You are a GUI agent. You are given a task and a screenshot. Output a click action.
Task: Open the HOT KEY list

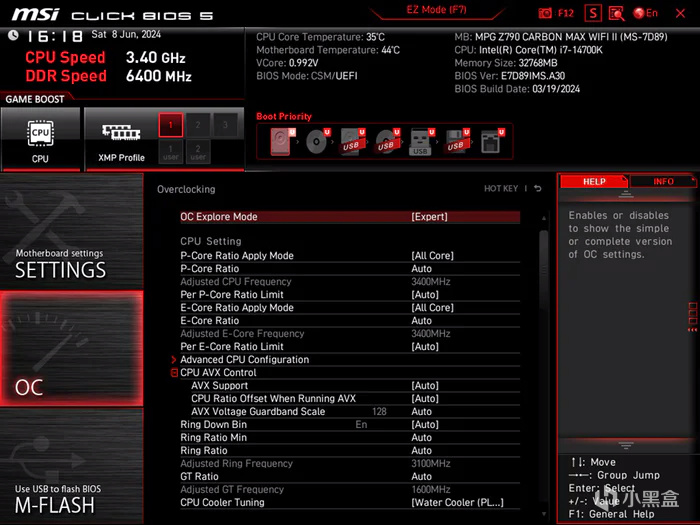(x=501, y=188)
